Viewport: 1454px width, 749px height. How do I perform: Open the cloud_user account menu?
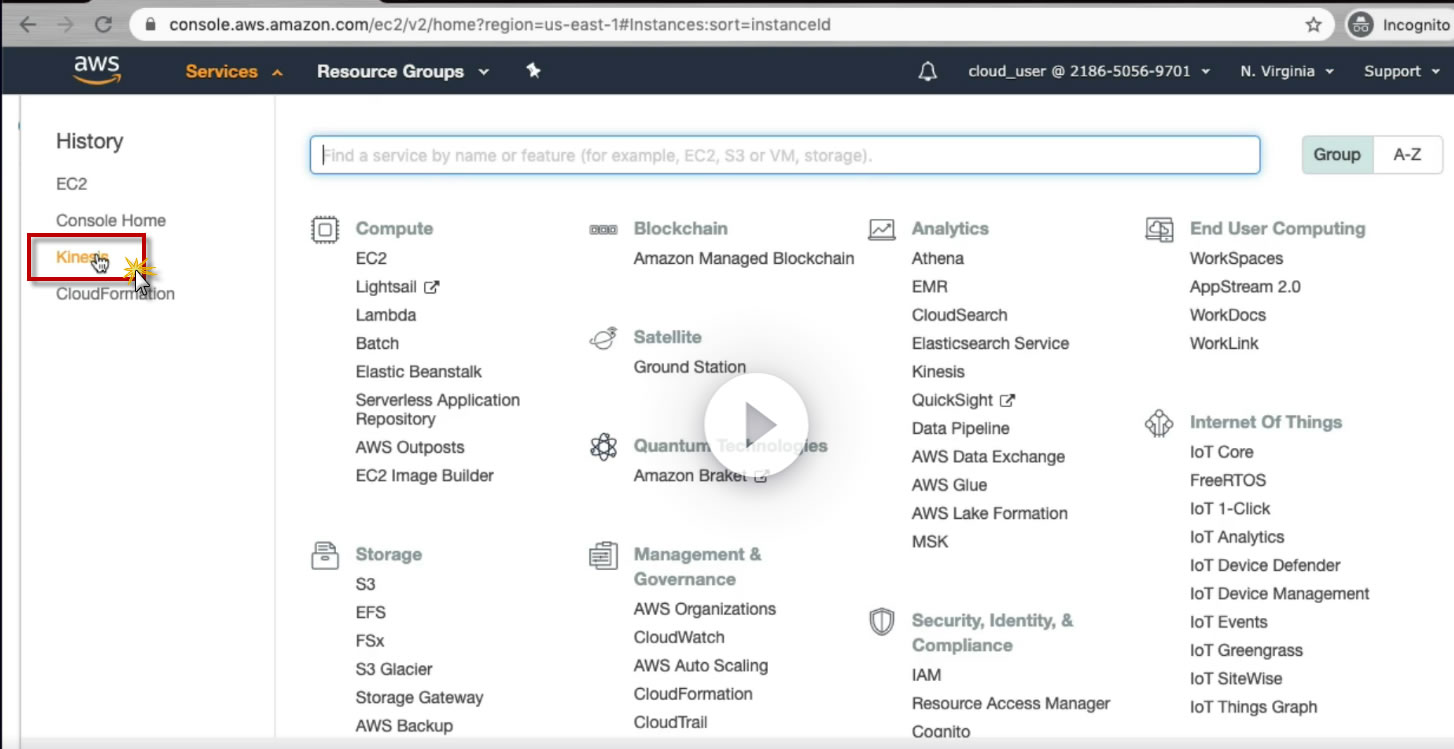click(1088, 72)
